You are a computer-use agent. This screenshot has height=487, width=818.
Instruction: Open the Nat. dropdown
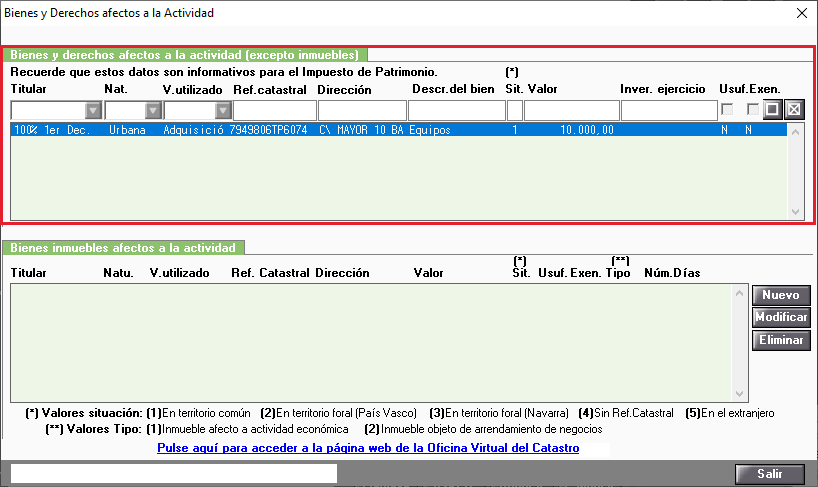[153, 111]
